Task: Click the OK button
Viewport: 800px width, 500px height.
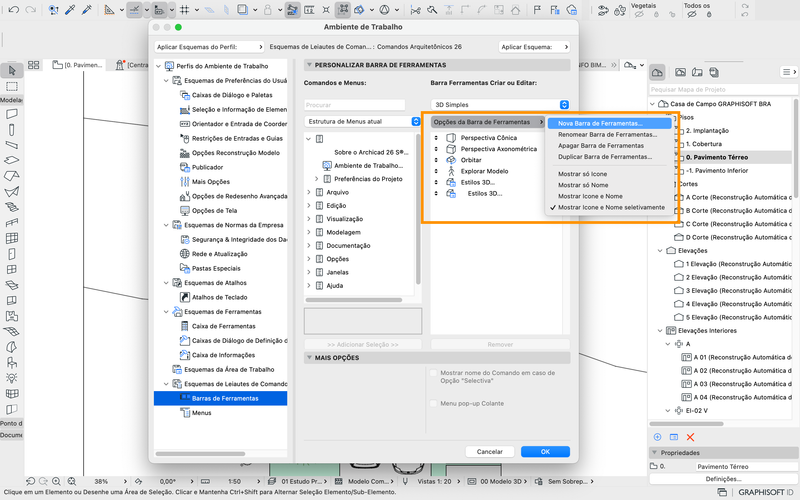Action: [x=545, y=452]
